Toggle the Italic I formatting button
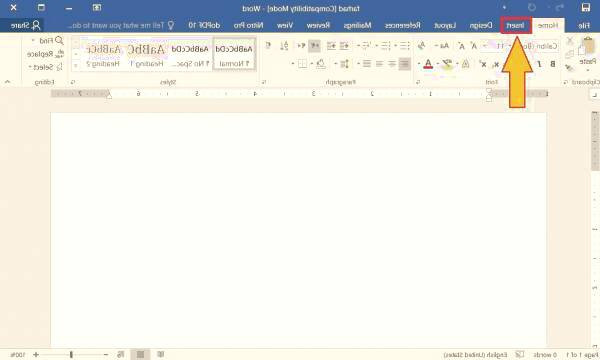Screen dimensions: 600x360 [x=539, y=64]
